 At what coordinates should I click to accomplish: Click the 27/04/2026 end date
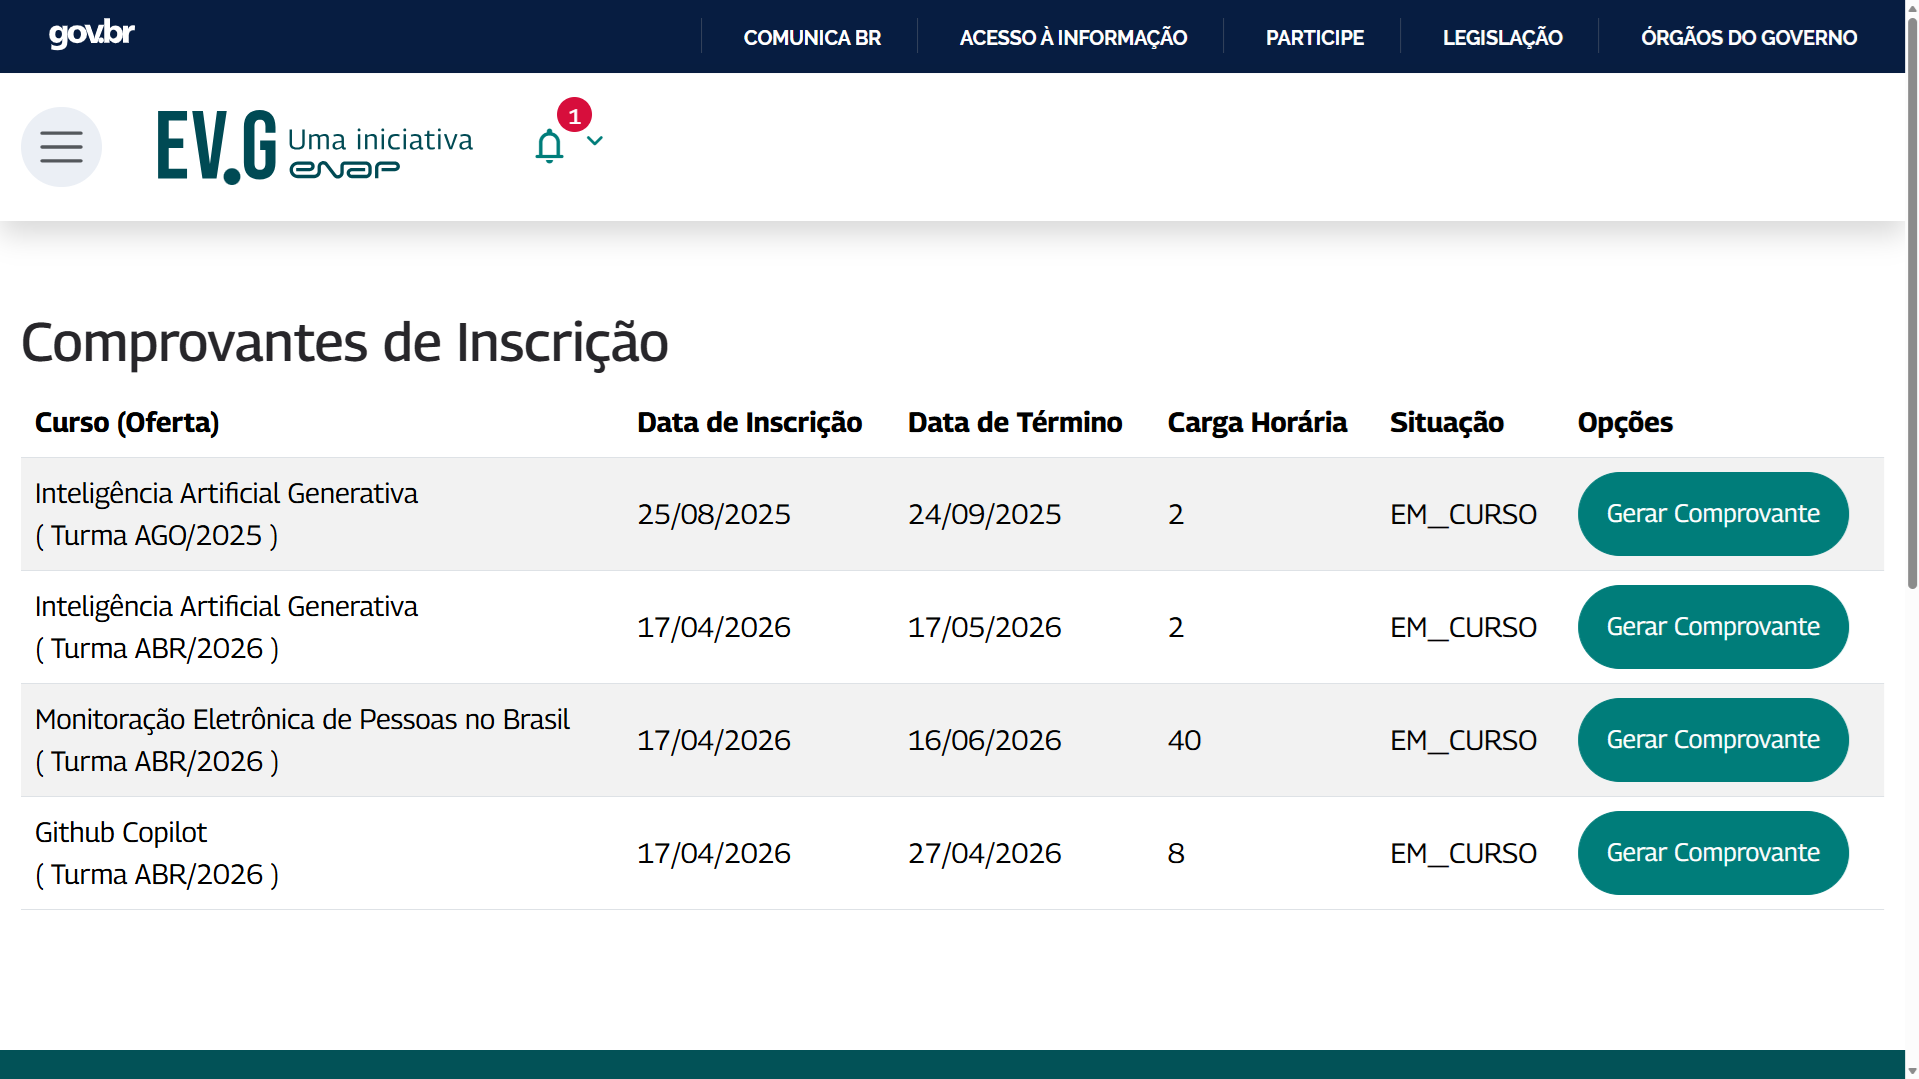(x=984, y=853)
